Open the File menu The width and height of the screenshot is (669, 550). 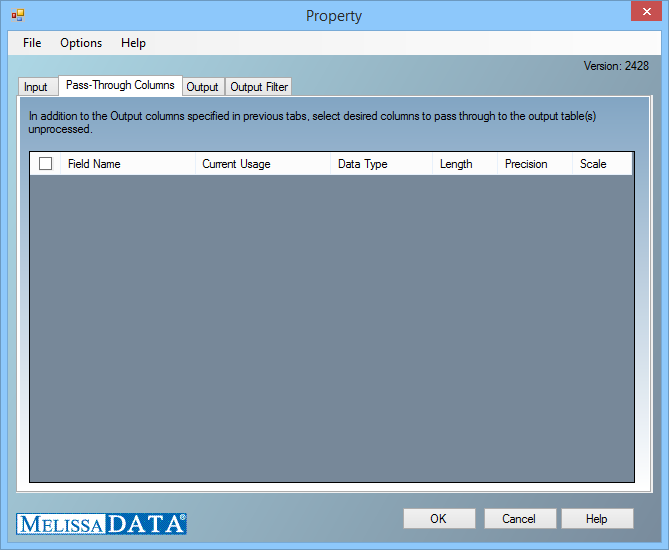tap(32, 43)
